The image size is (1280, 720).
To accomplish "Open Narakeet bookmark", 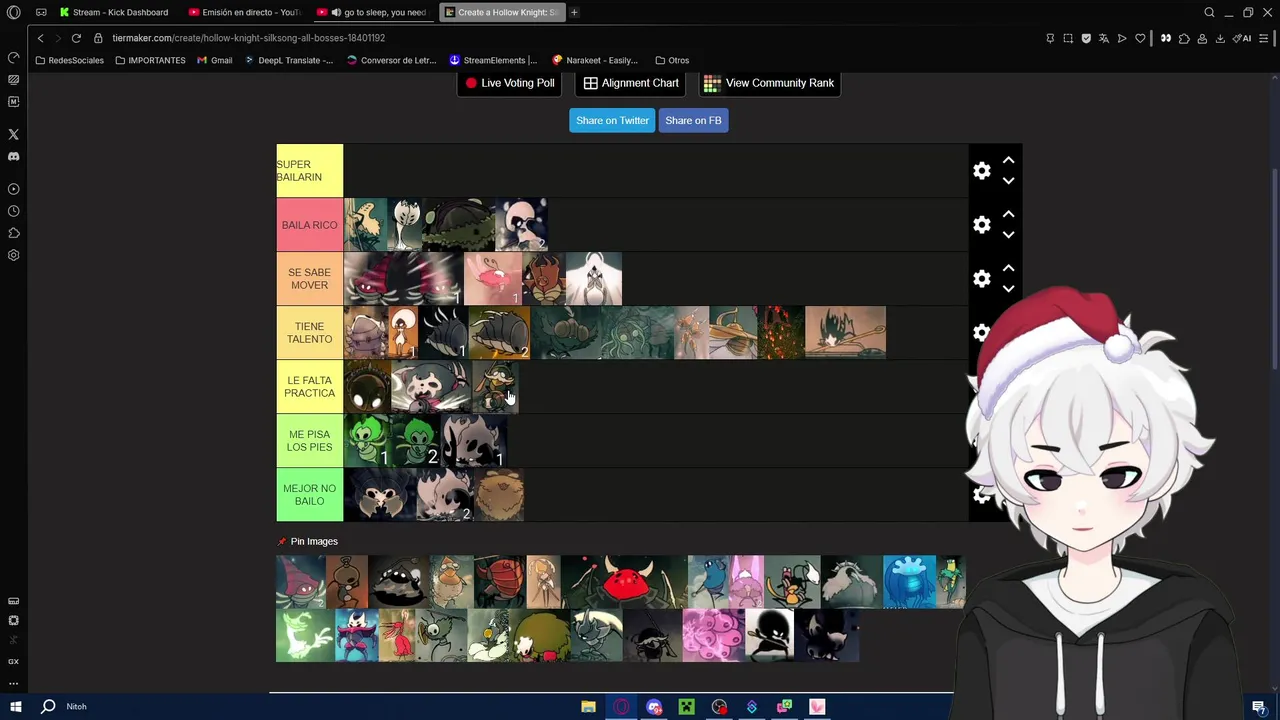I will coord(595,60).
